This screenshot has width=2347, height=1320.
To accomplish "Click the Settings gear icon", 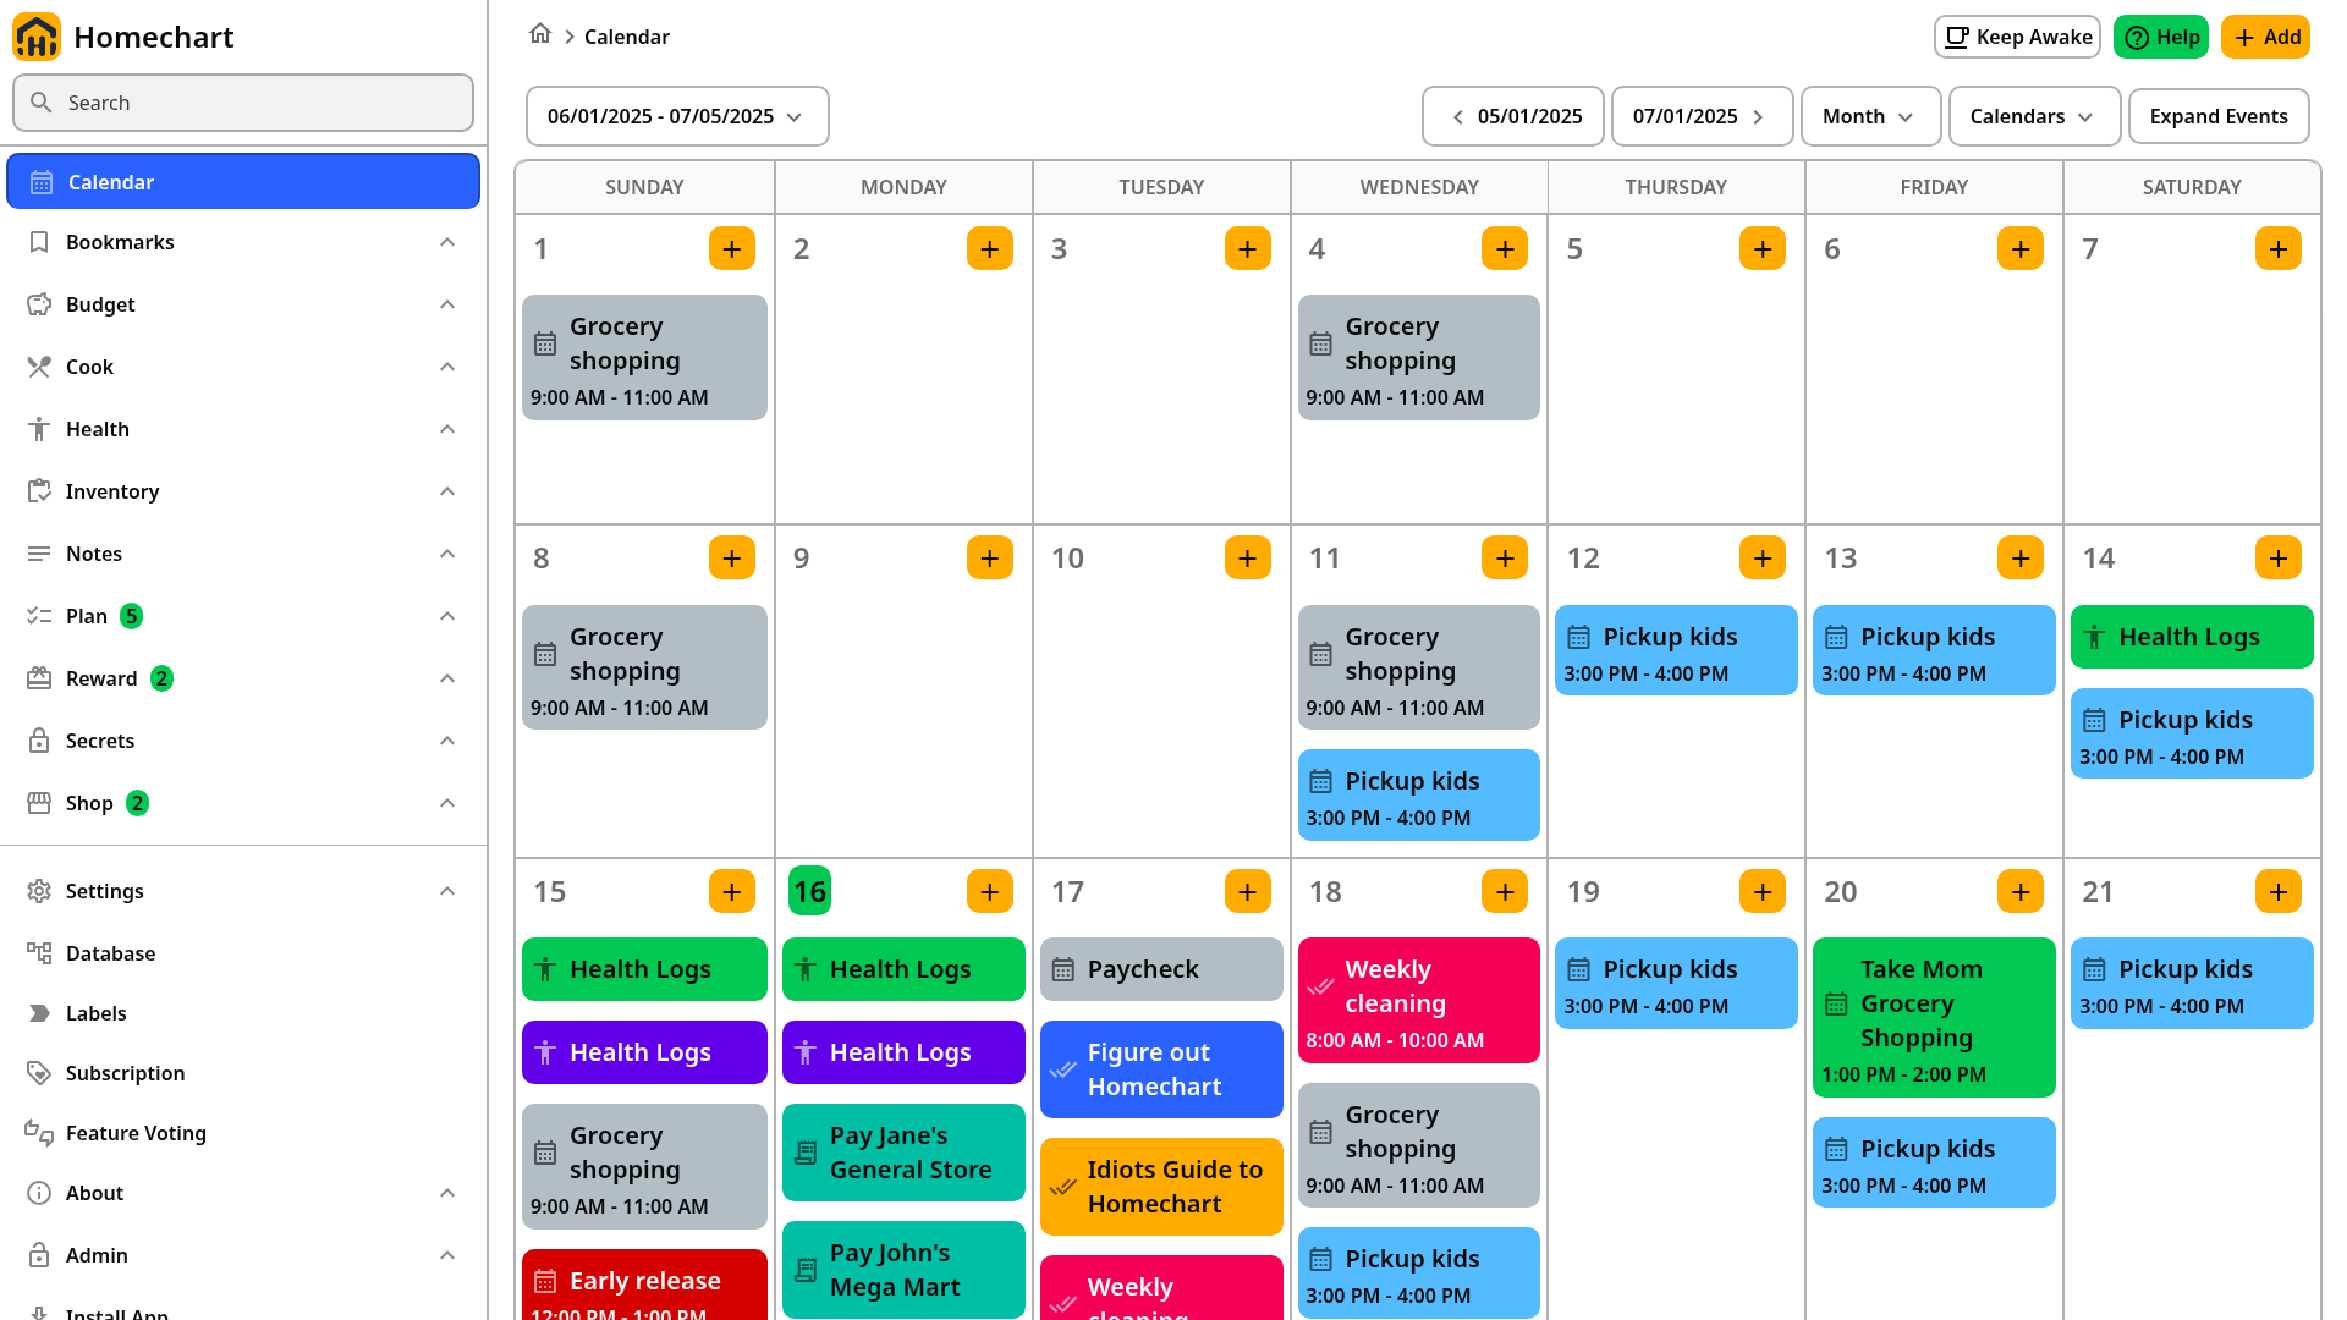I will tap(39, 891).
